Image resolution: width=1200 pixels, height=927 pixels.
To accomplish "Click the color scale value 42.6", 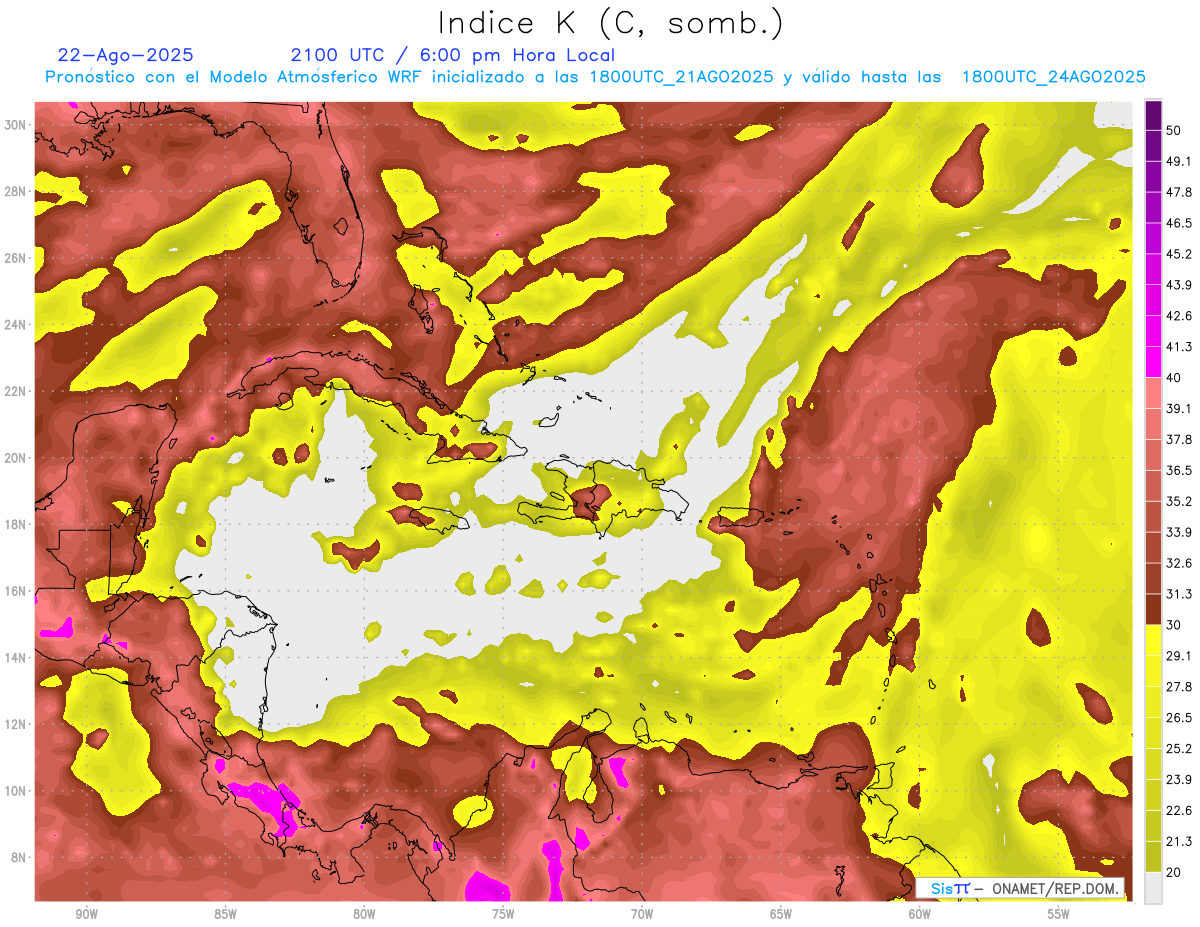I will coord(1178,316).
